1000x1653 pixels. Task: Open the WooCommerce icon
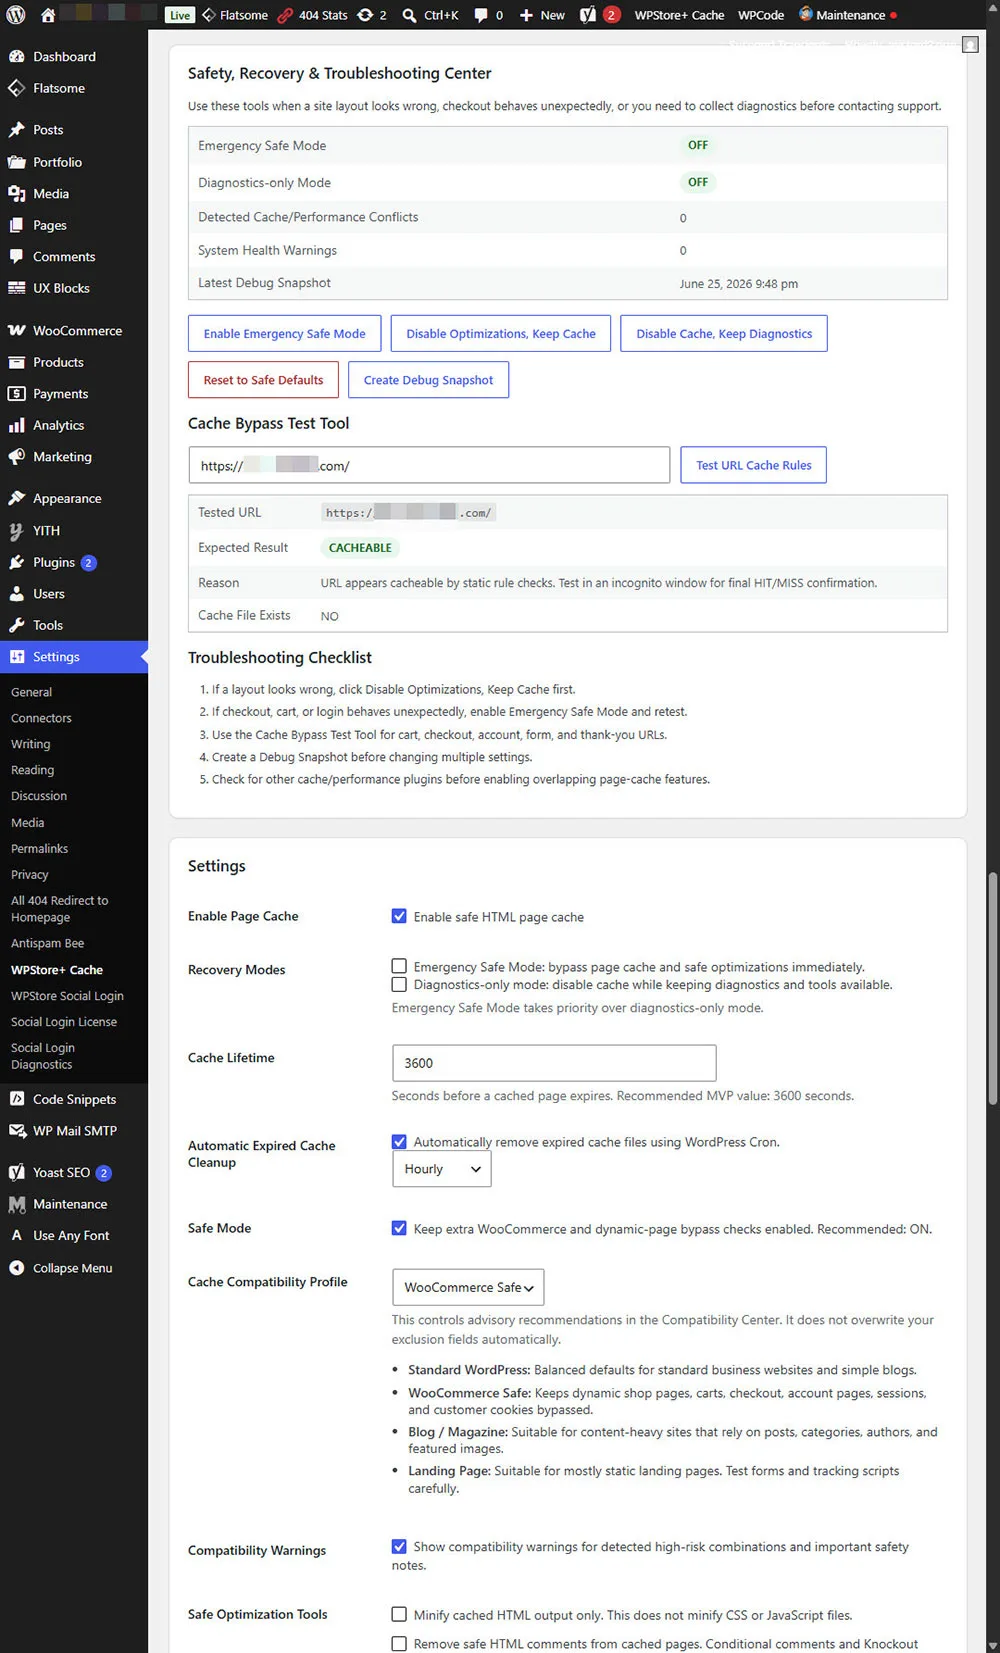tap(17, 331)
